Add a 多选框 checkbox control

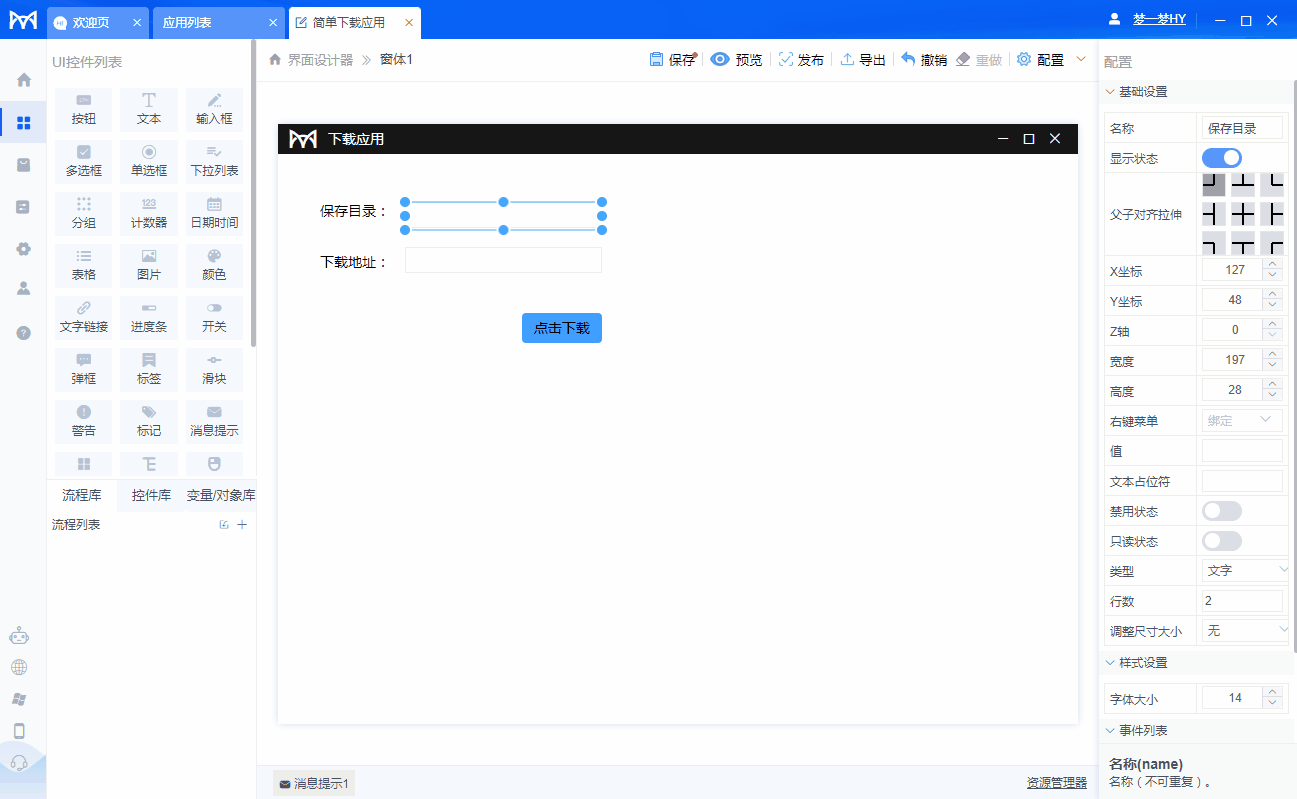point(84,161)
